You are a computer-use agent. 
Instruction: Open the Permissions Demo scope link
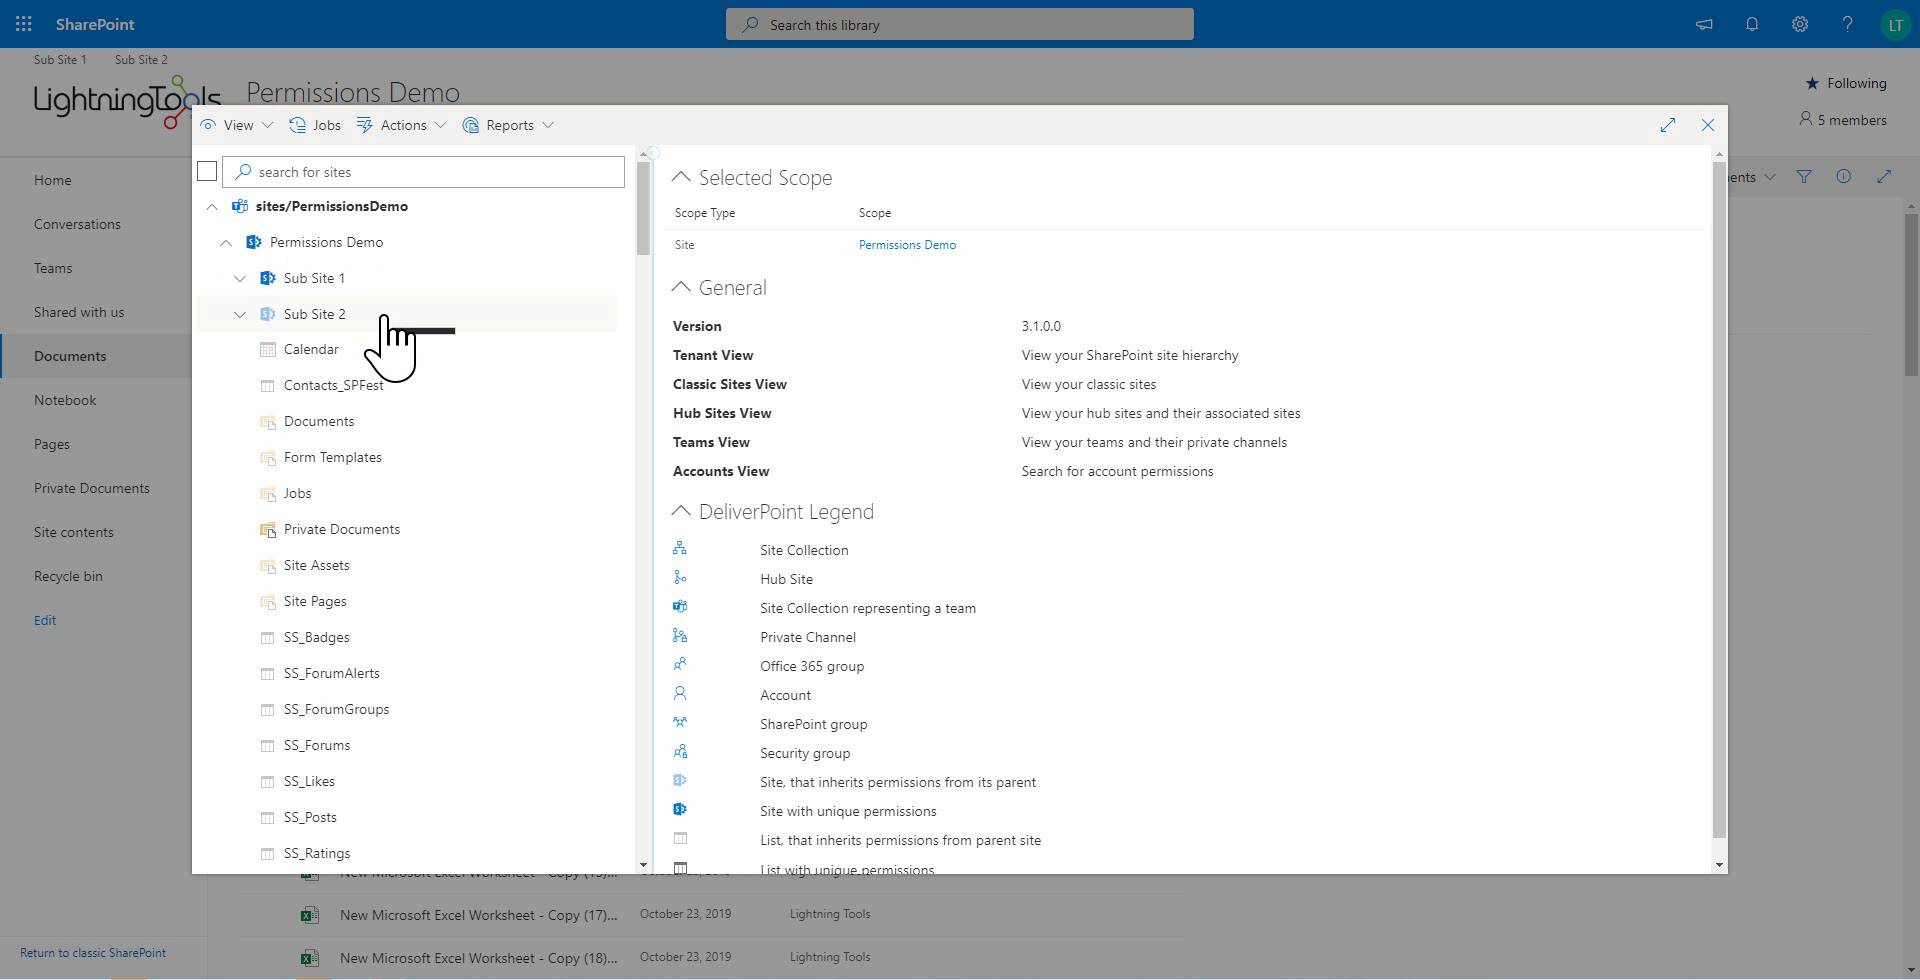pos(906,245)
